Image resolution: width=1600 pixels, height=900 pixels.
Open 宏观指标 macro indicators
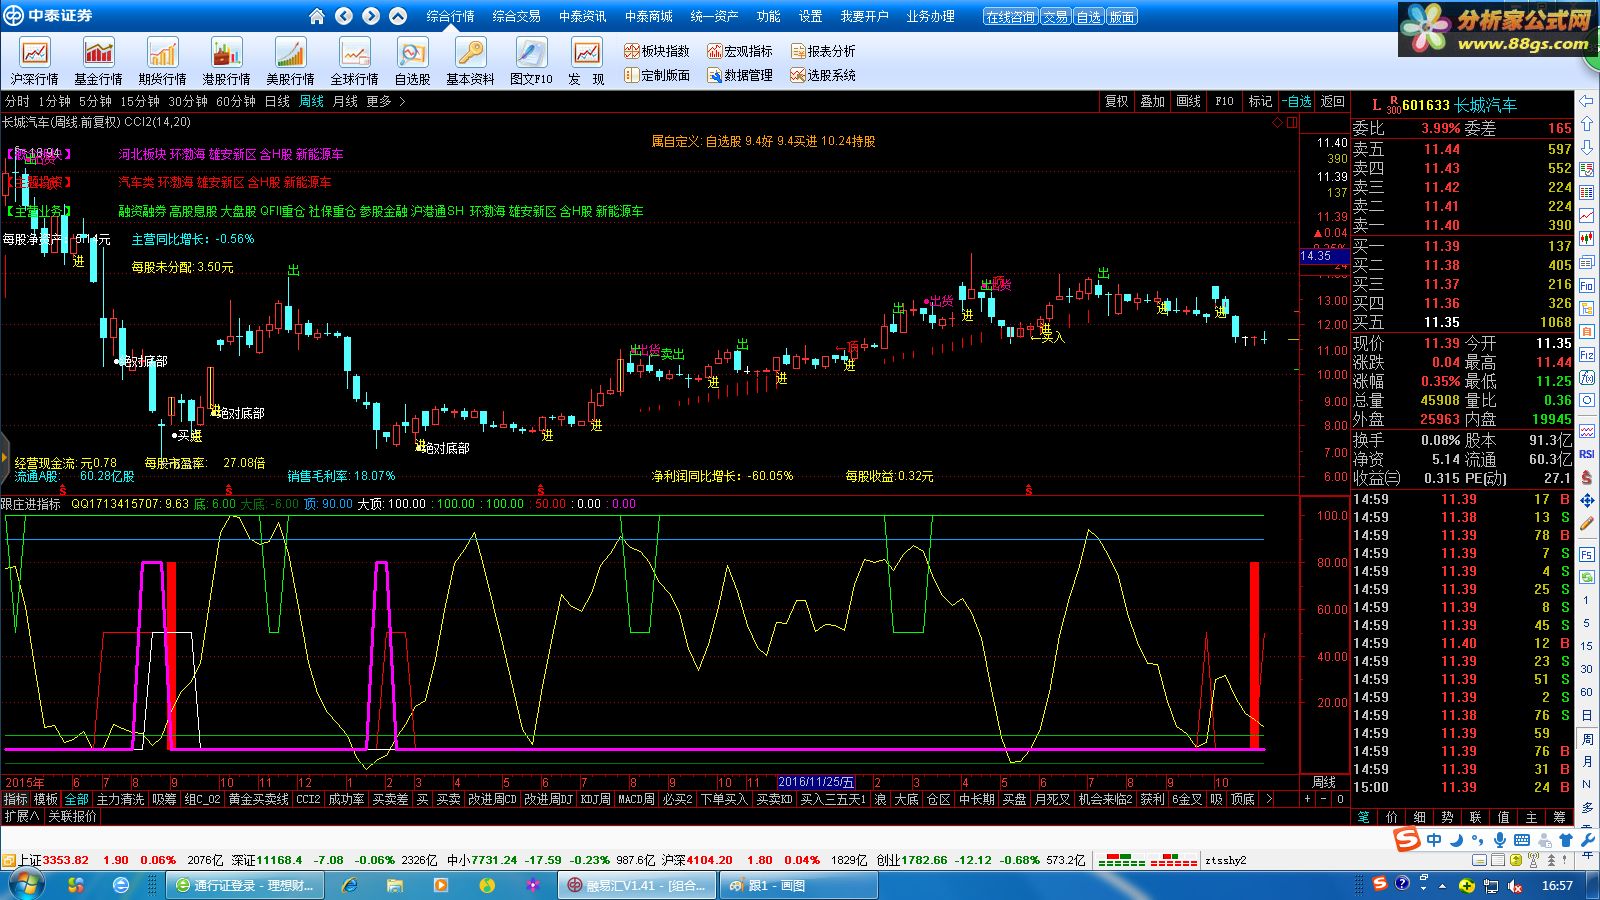point(739,51)
